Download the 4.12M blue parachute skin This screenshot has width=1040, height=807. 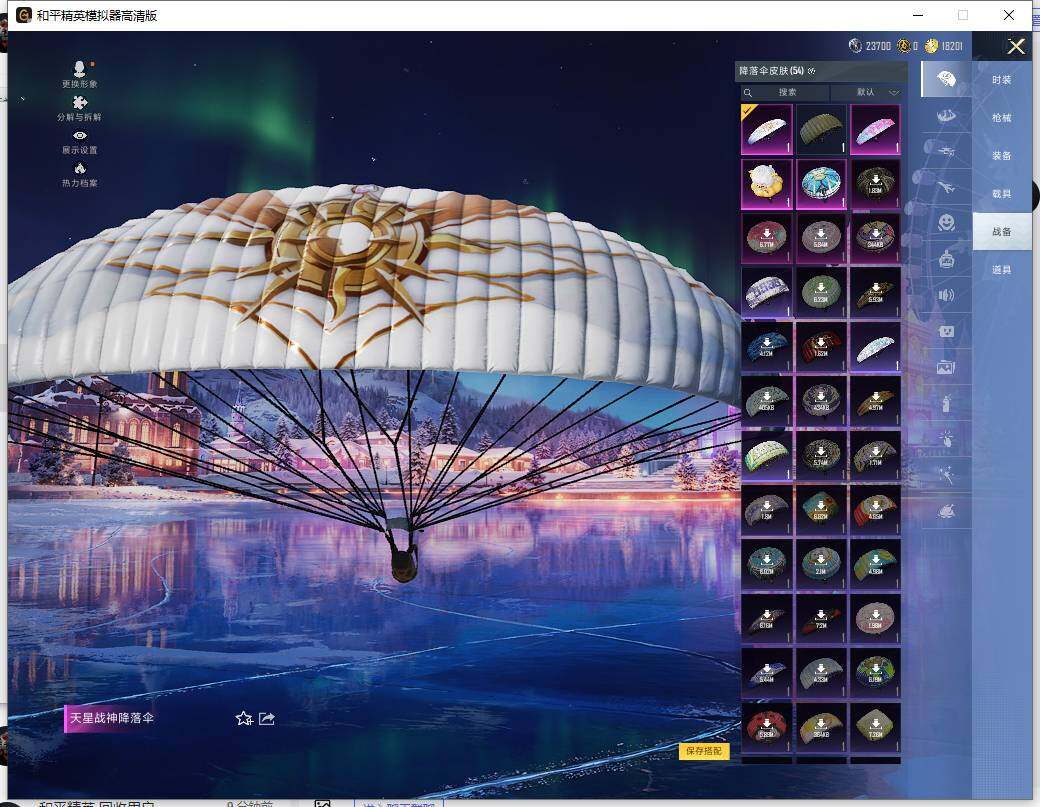[767, 347]
